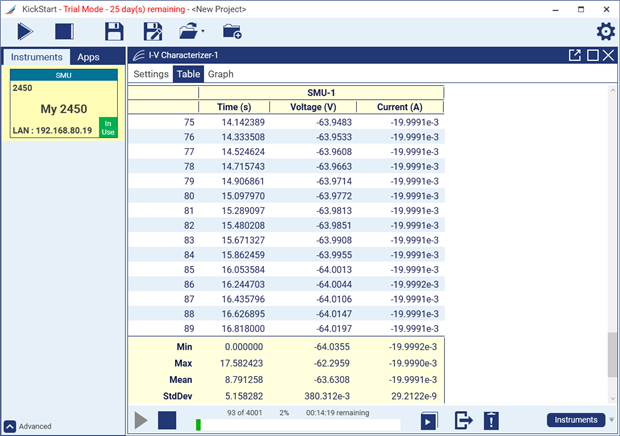Viewport: 620px width, 436px height.
Task: Click the run script icon in bottom bar
Action: click(x=428, y=421)
